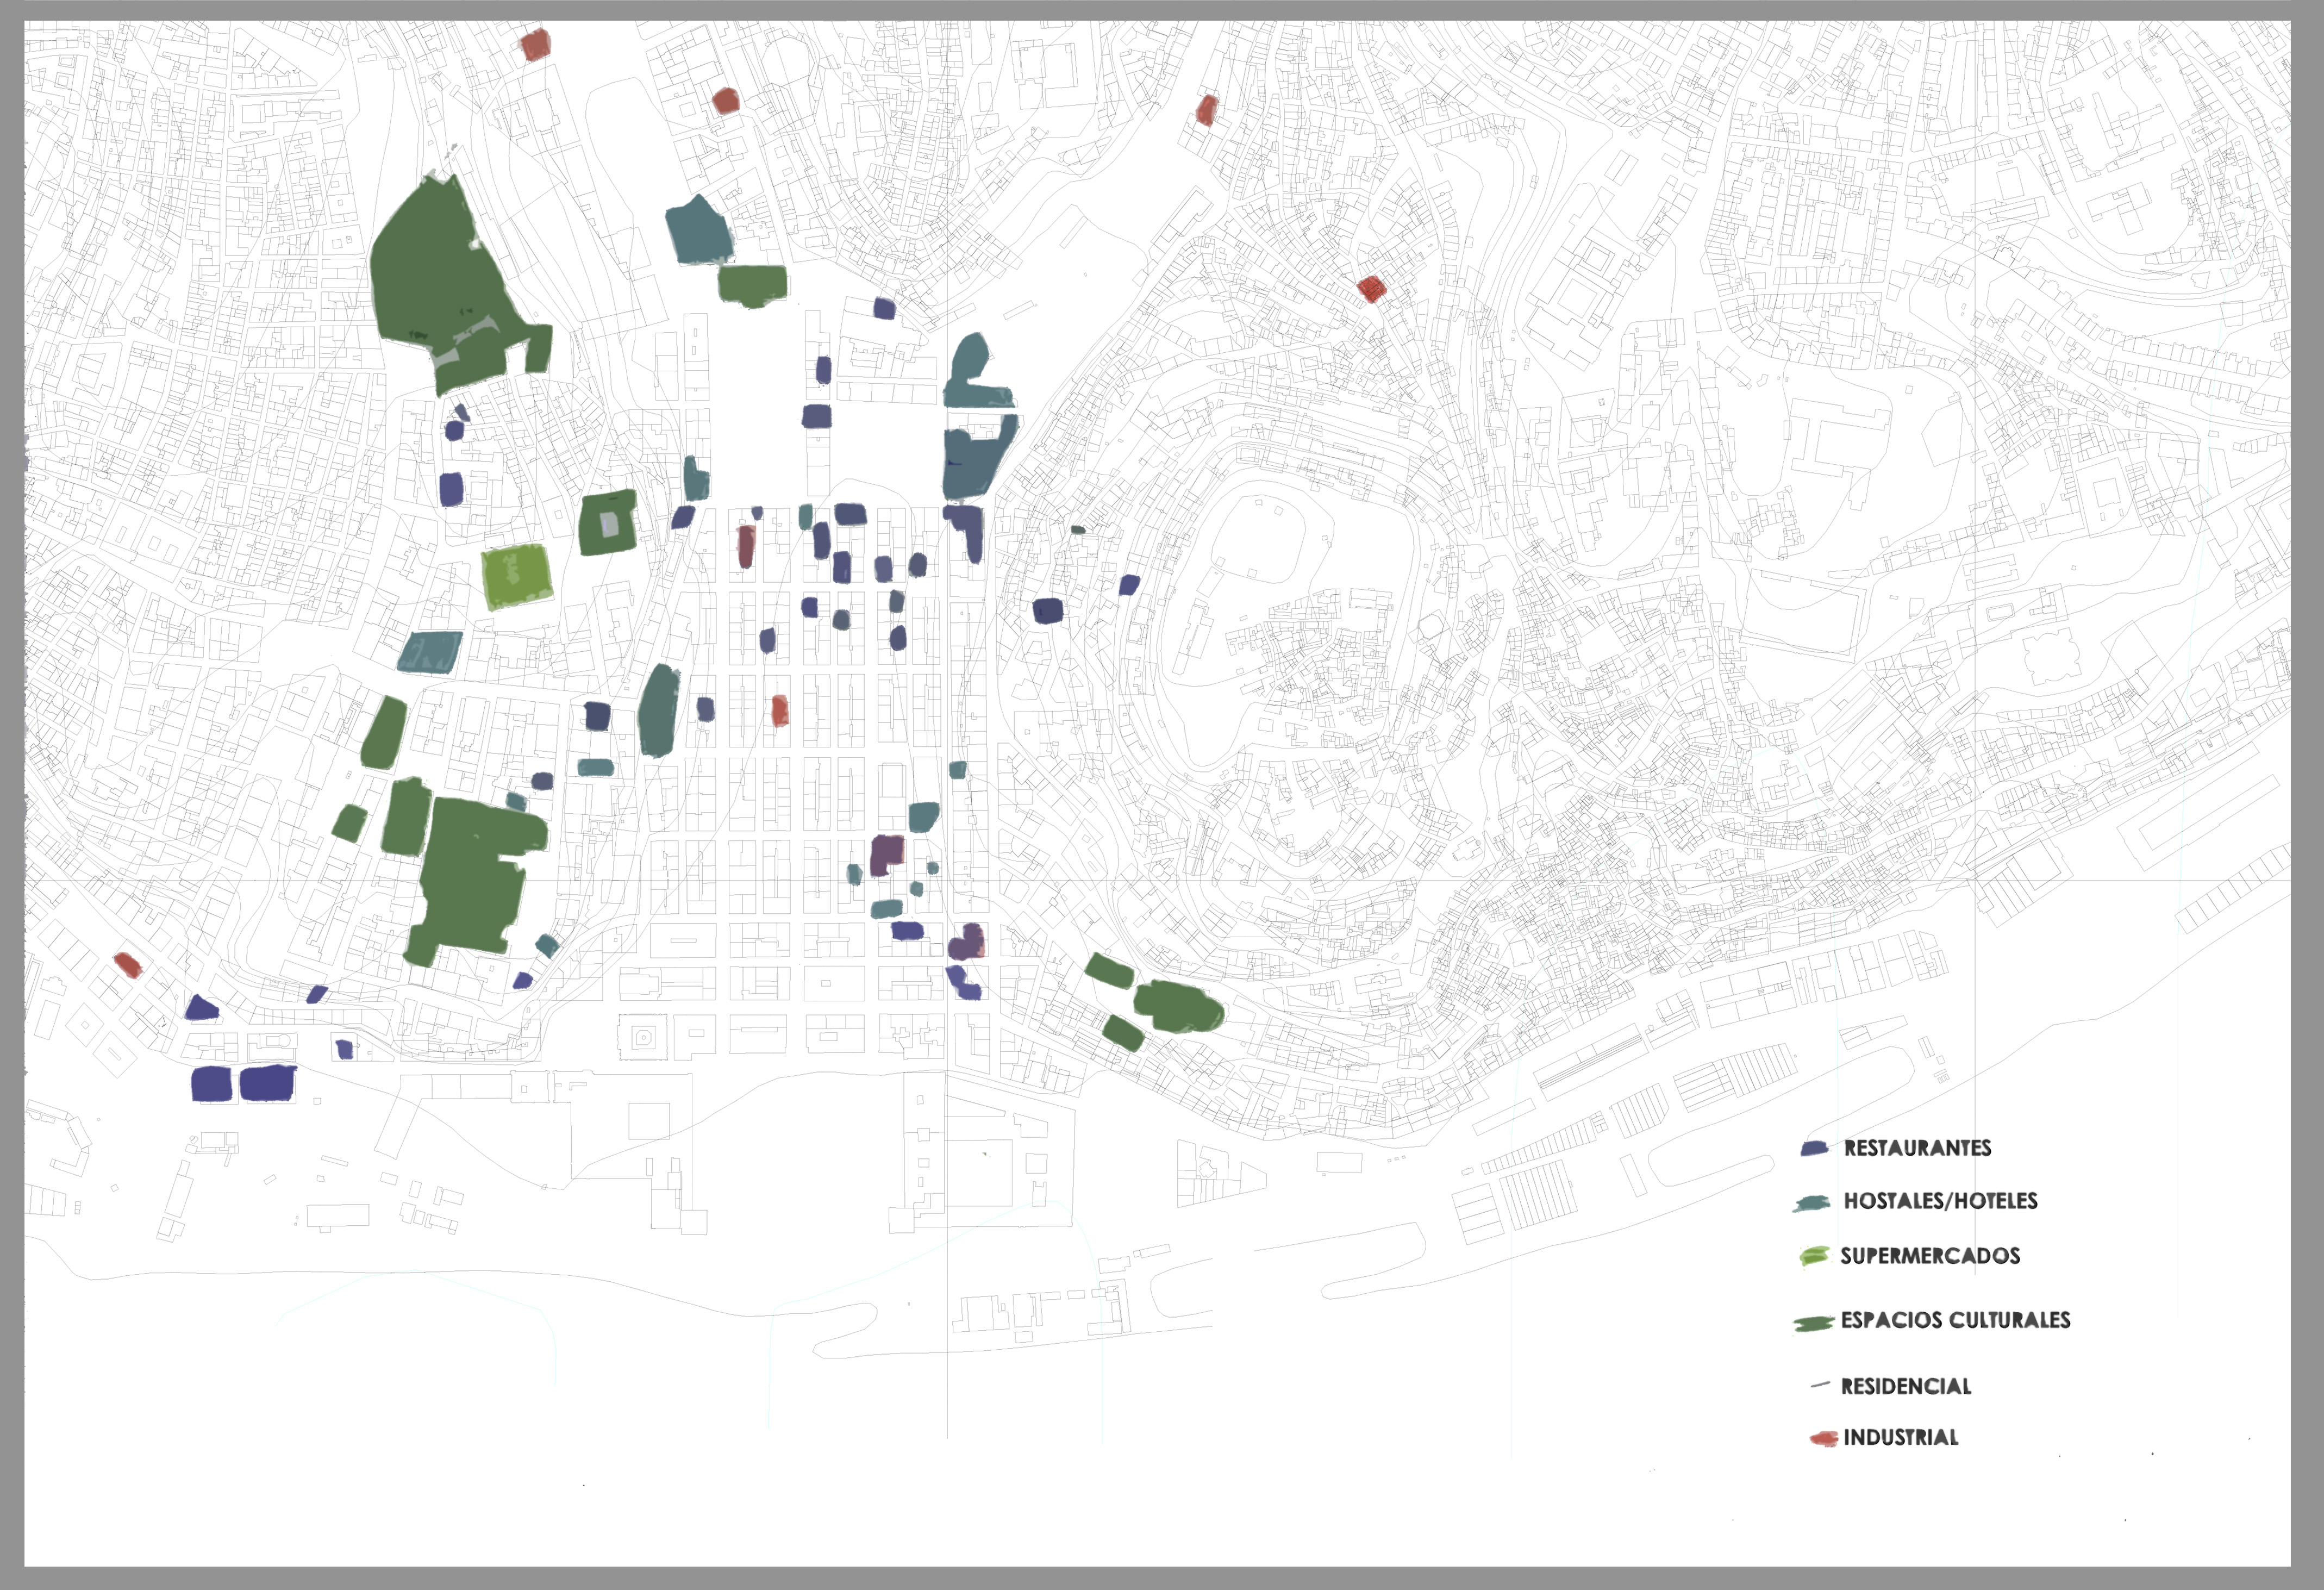Viewport: 2324px width, 1590px height.
Task: Select the purple swatch beside RESTAURANTES
Action: 1814,1149
